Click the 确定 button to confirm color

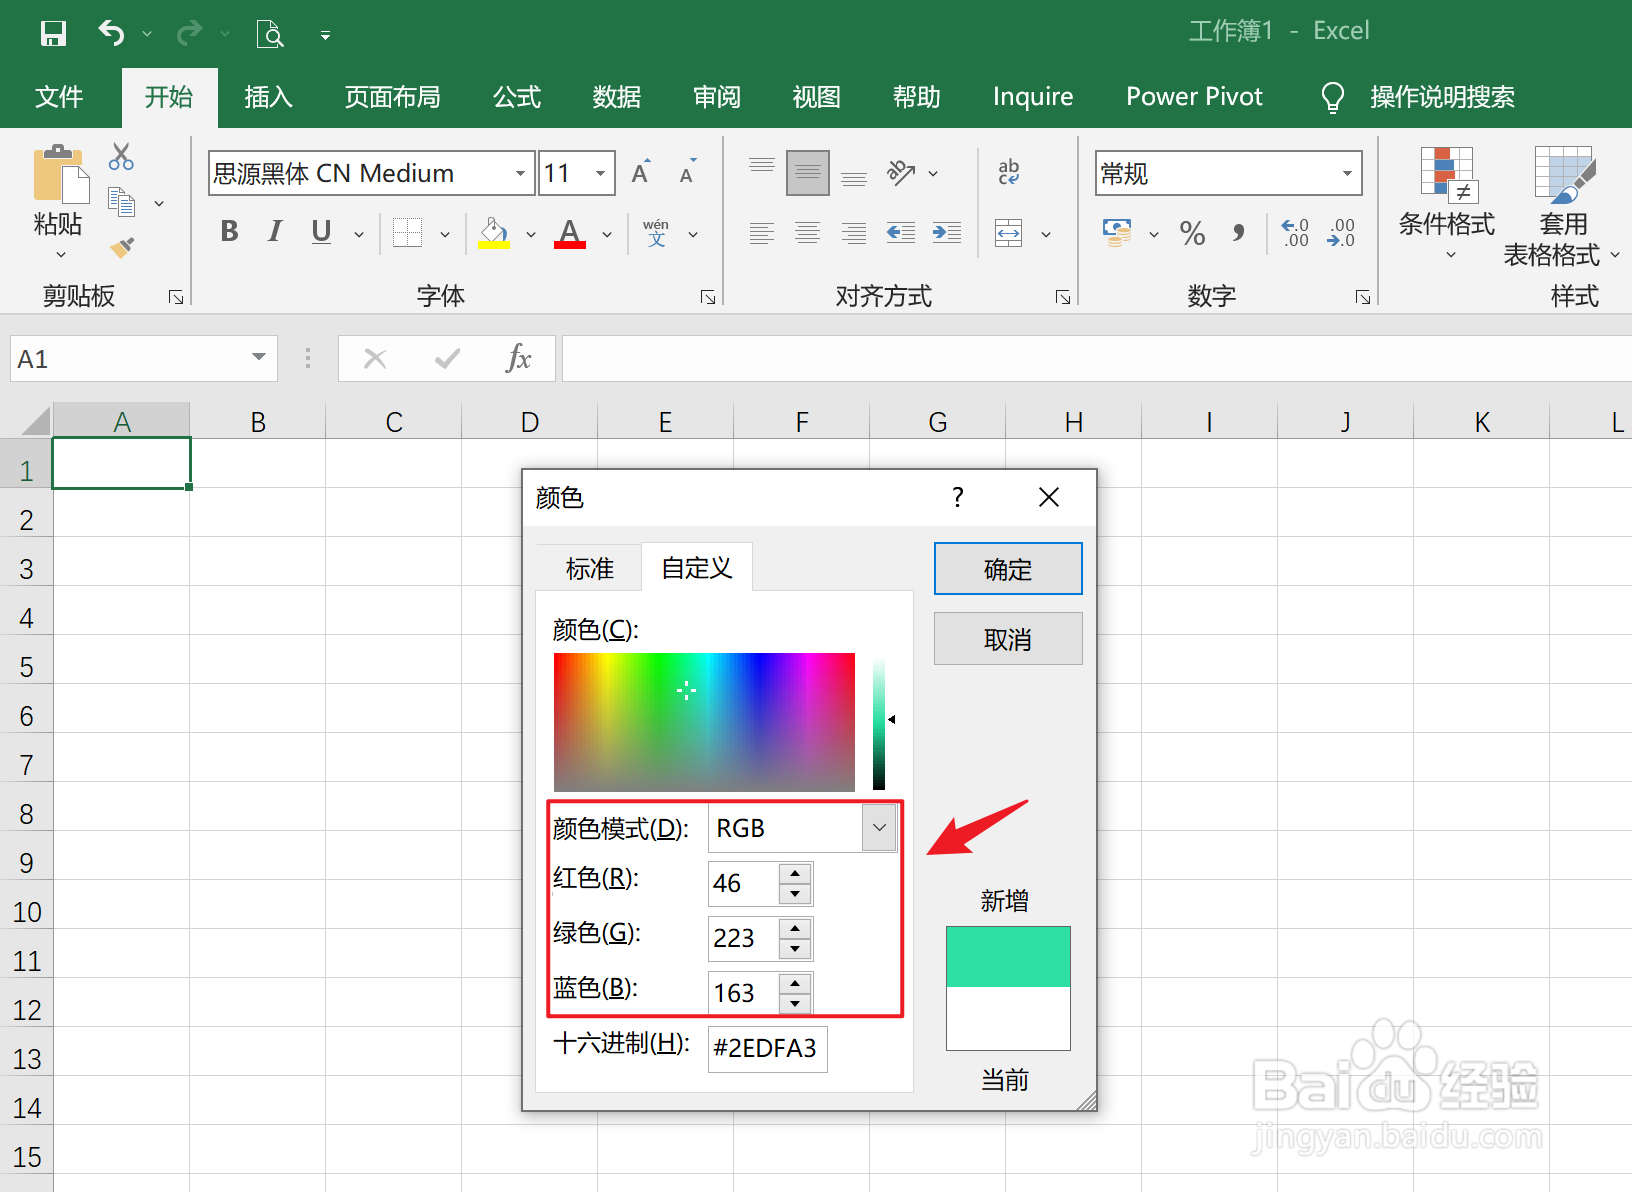(1007, 568)
